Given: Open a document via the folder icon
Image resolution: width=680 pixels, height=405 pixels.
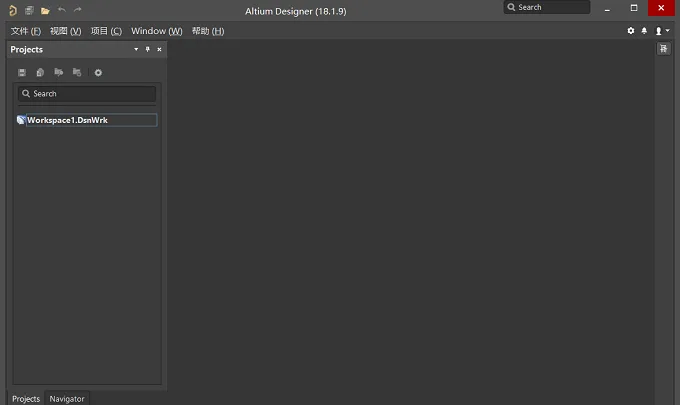Looking at the screenshot, I should pyautogui.click(x=45, y=10).
